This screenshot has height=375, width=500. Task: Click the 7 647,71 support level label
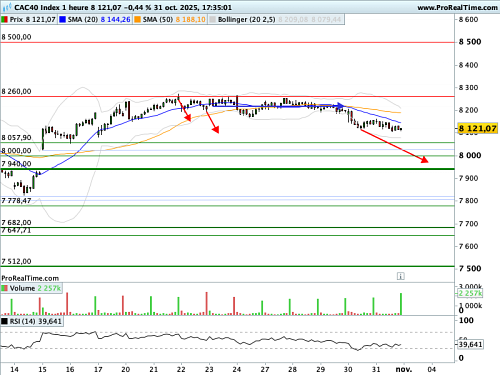point(16,230)
